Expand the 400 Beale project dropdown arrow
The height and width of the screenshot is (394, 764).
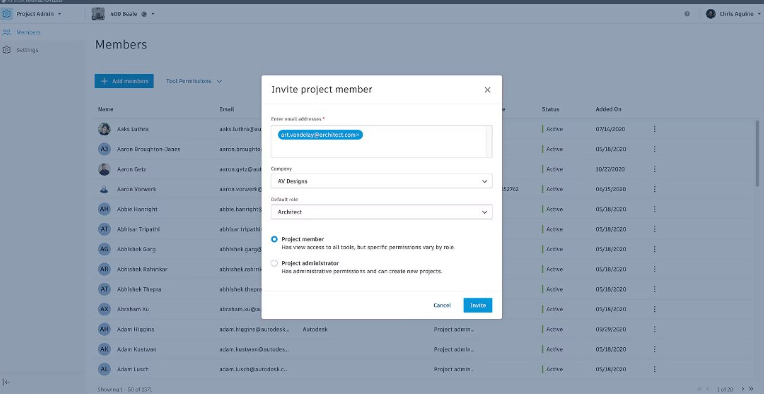point(153,14)
